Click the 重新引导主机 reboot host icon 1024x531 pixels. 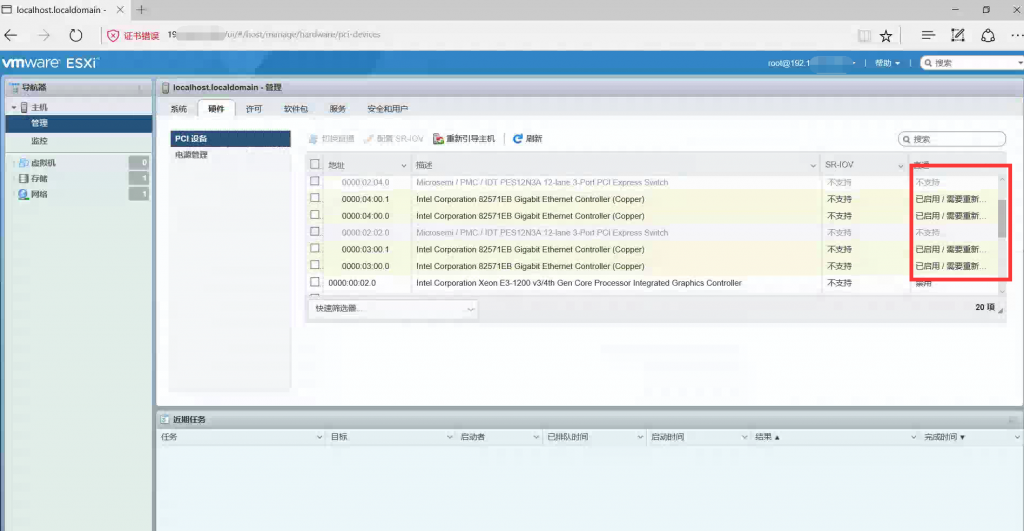[438, 139]
